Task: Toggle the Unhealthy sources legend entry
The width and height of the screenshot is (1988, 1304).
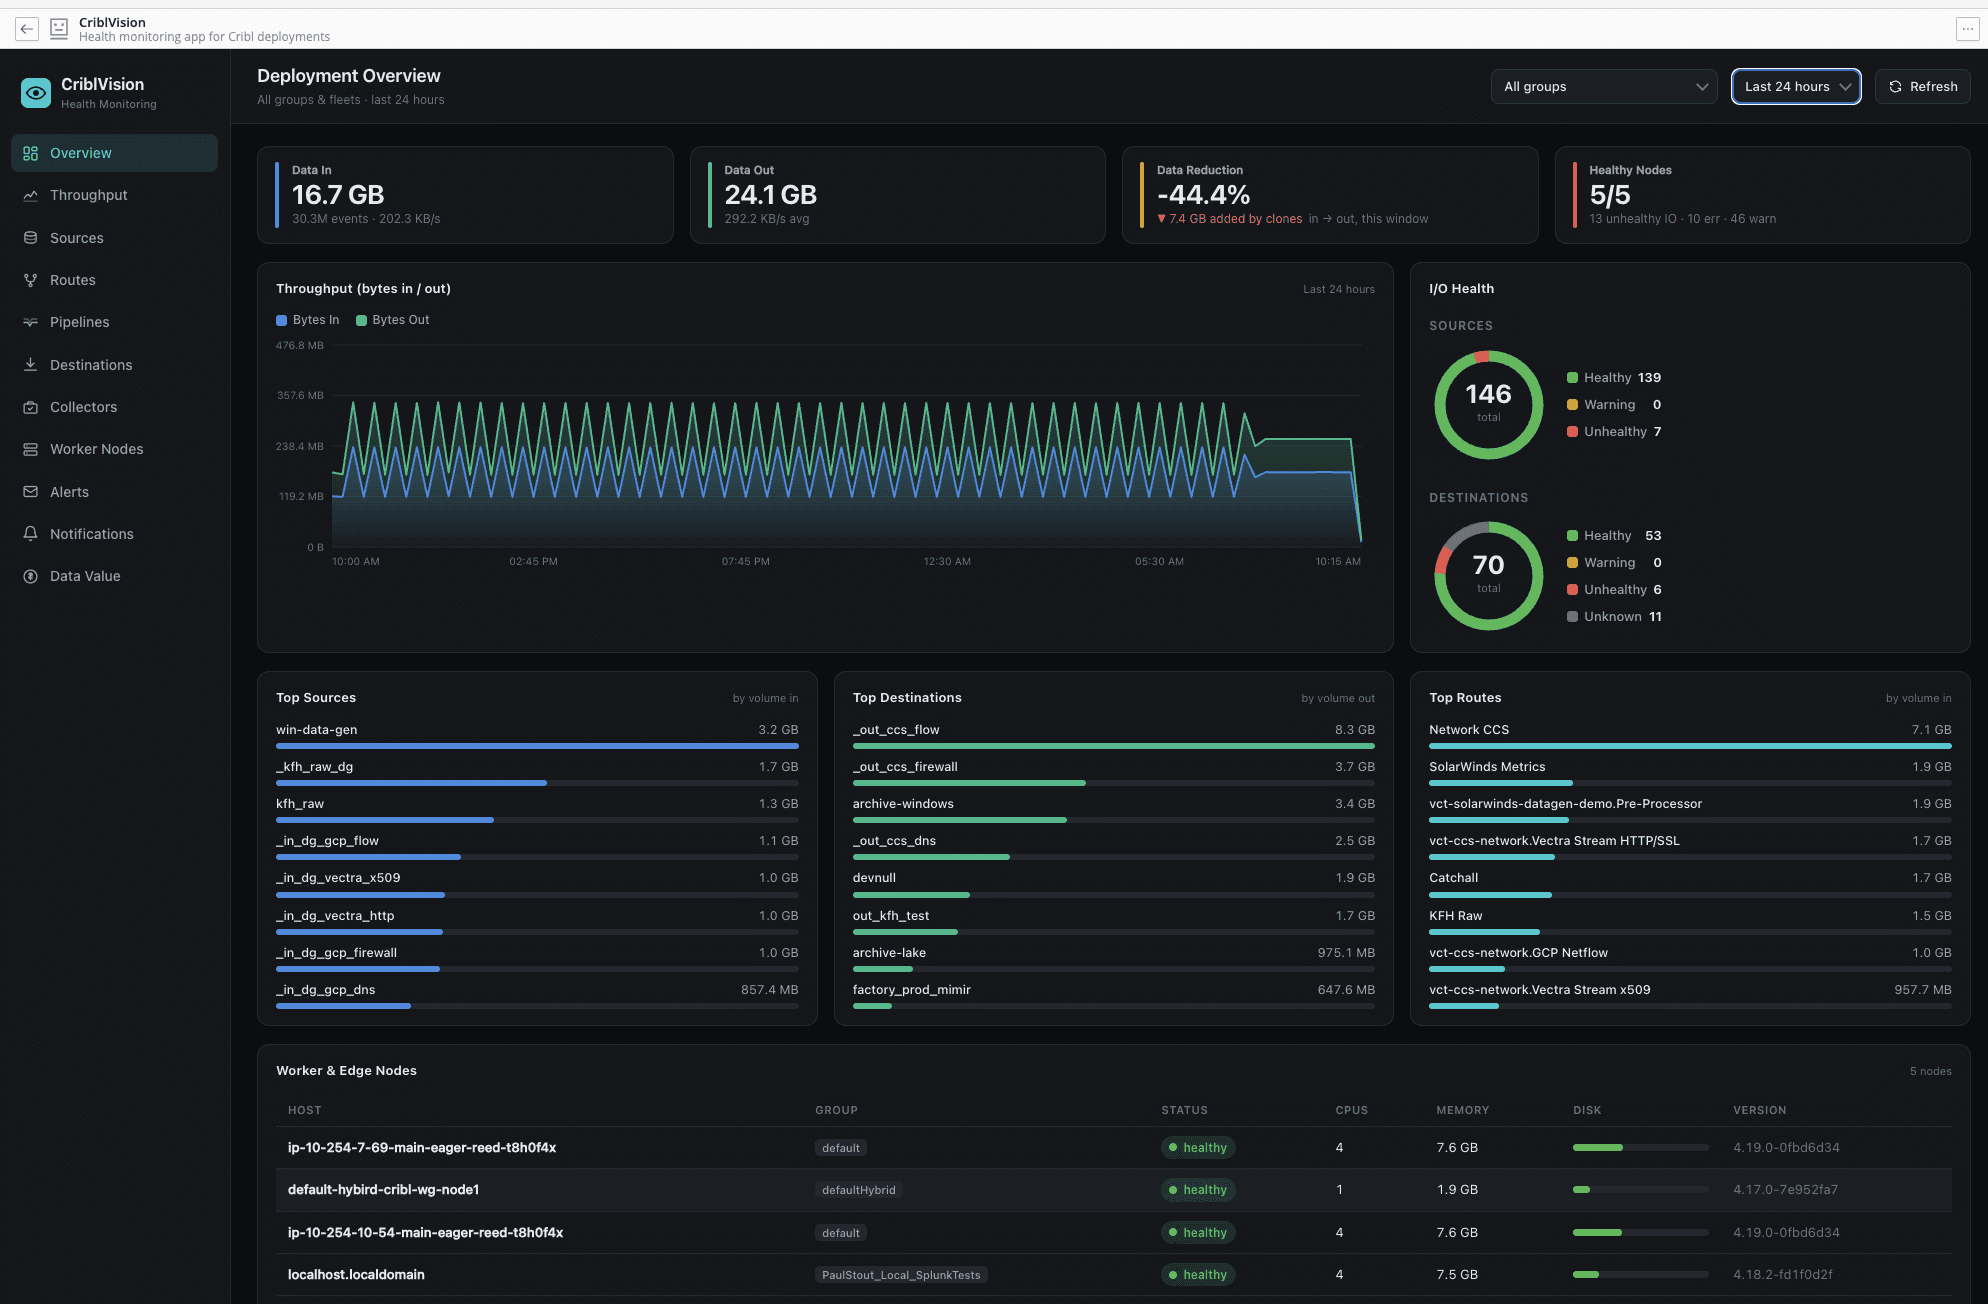Action: [x=1614, y=432]
